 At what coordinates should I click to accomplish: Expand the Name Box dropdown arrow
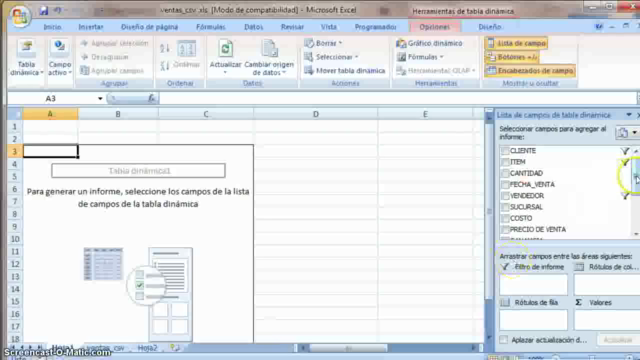pyautogui.click(x=100, y=98)
